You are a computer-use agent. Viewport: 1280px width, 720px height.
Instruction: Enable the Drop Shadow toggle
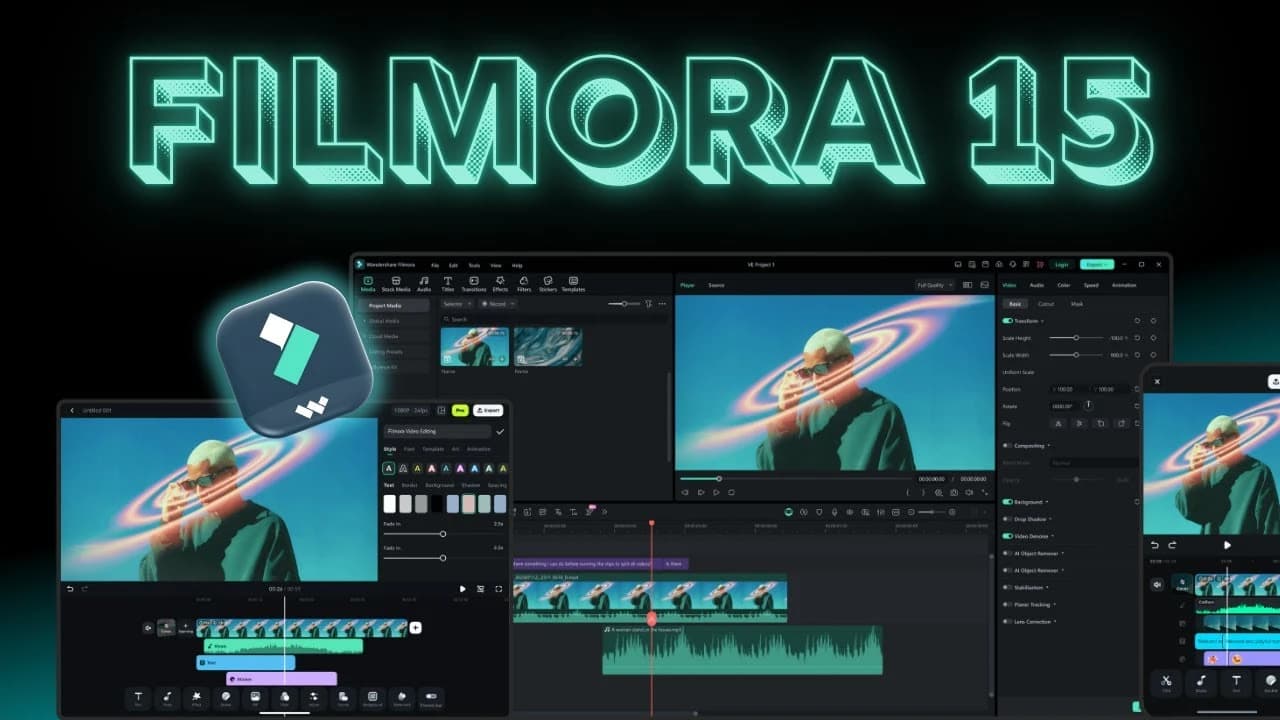[x=1007, y=519]
